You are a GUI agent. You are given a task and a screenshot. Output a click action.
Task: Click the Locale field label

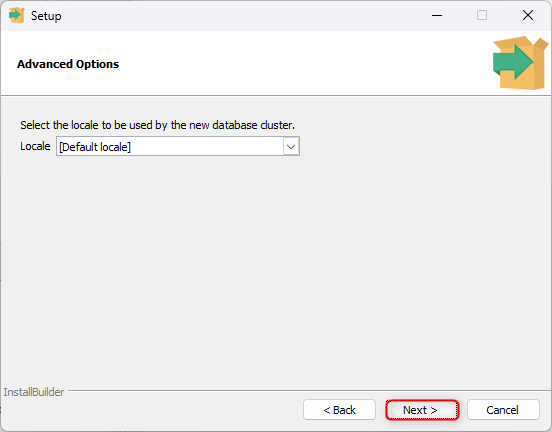[x=35, y=146]
